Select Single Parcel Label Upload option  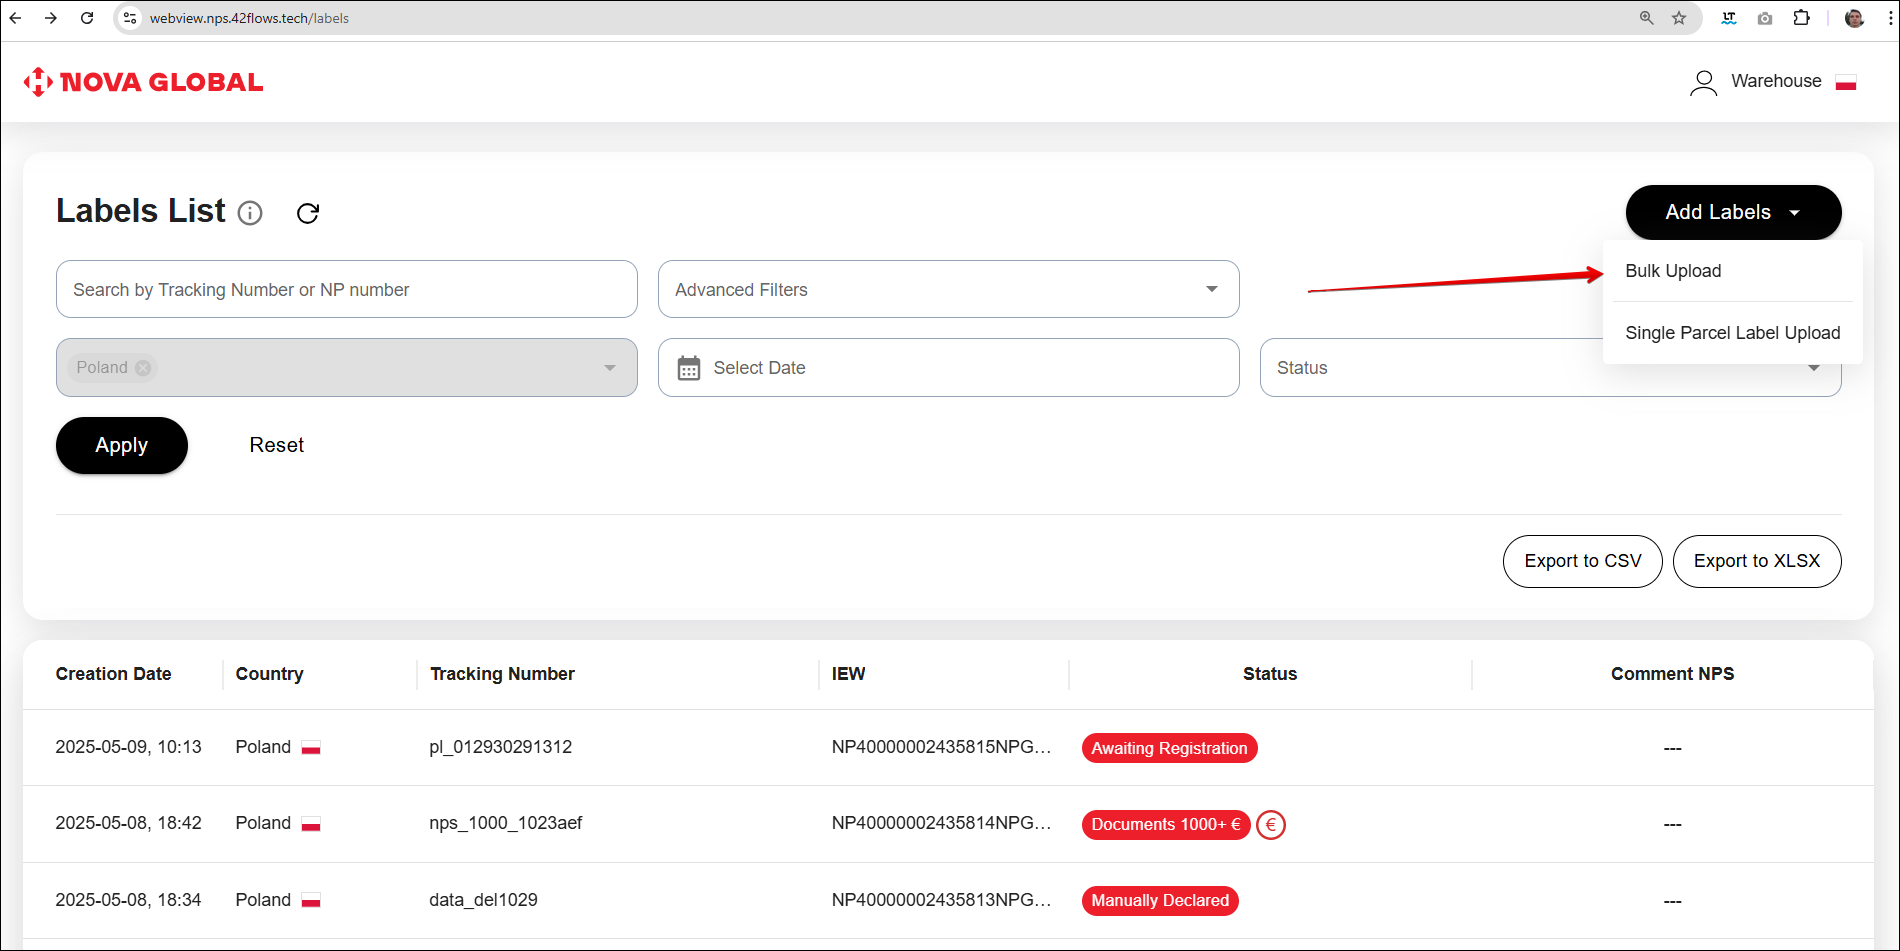point(1732,333)
